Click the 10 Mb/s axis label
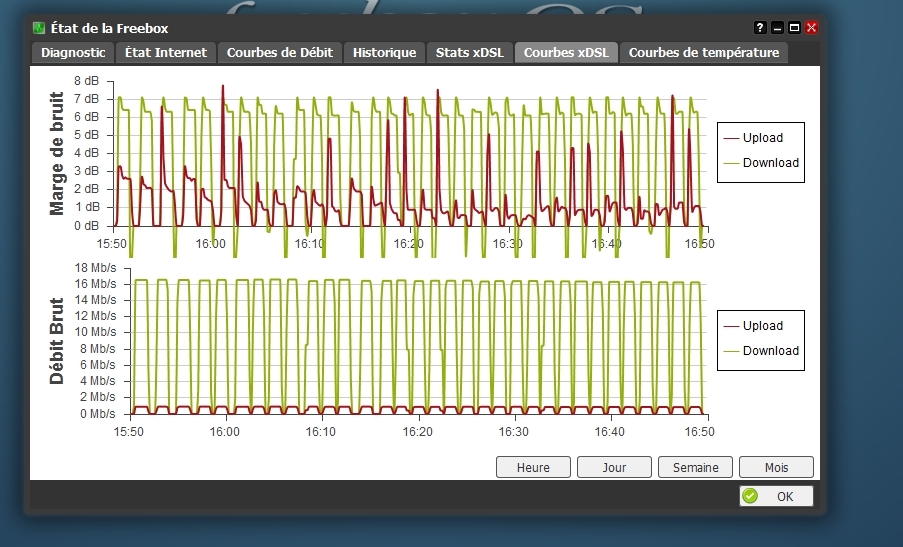The width and height of the screenshot is (903, 547). [x=95, y=332]
